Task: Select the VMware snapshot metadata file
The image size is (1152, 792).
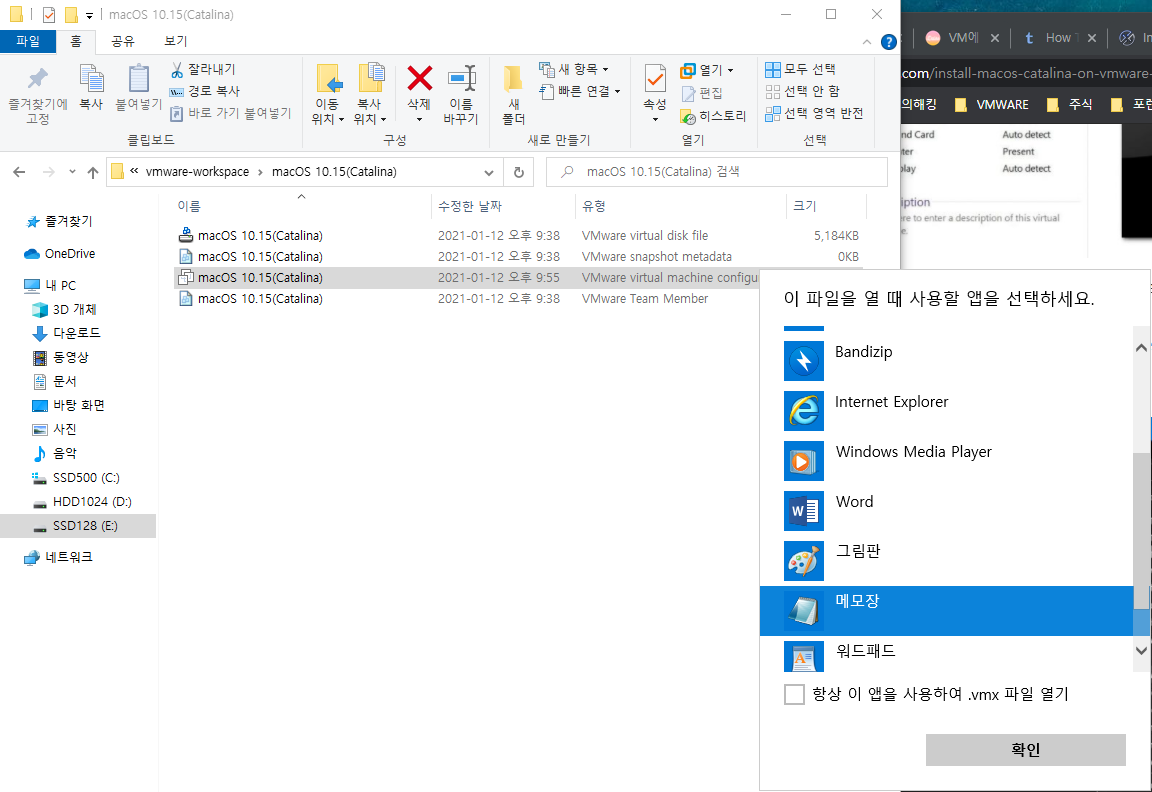Action: [518, 256]
